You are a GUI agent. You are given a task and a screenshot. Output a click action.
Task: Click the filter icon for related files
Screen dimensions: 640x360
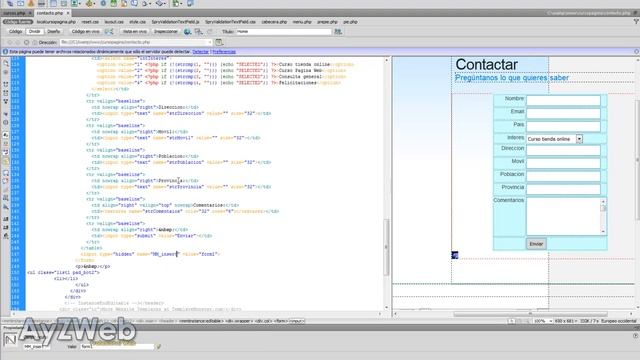pos(636,22)
